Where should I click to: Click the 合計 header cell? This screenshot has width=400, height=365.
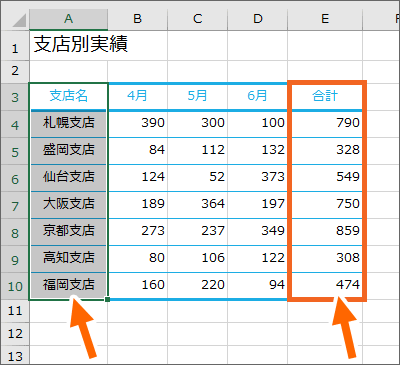pyautogui.click(x=325, y=97)
